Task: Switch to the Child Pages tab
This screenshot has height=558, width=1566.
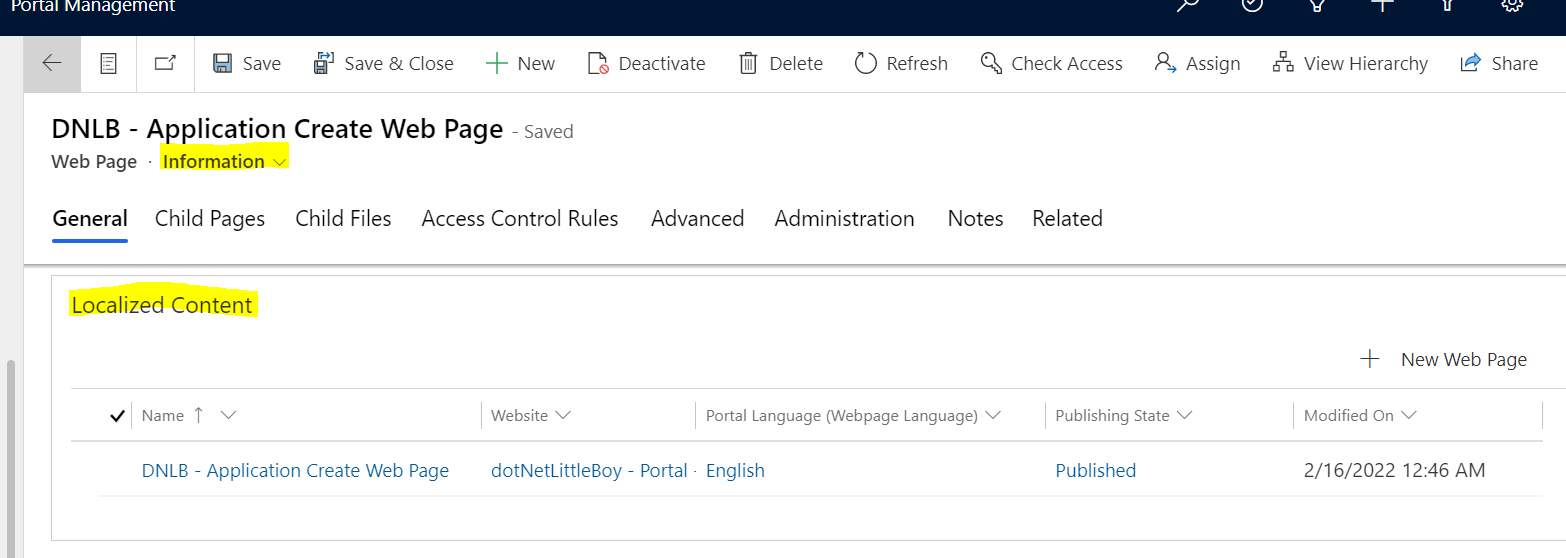Action: pyautogui.click(x=210, y=218)
